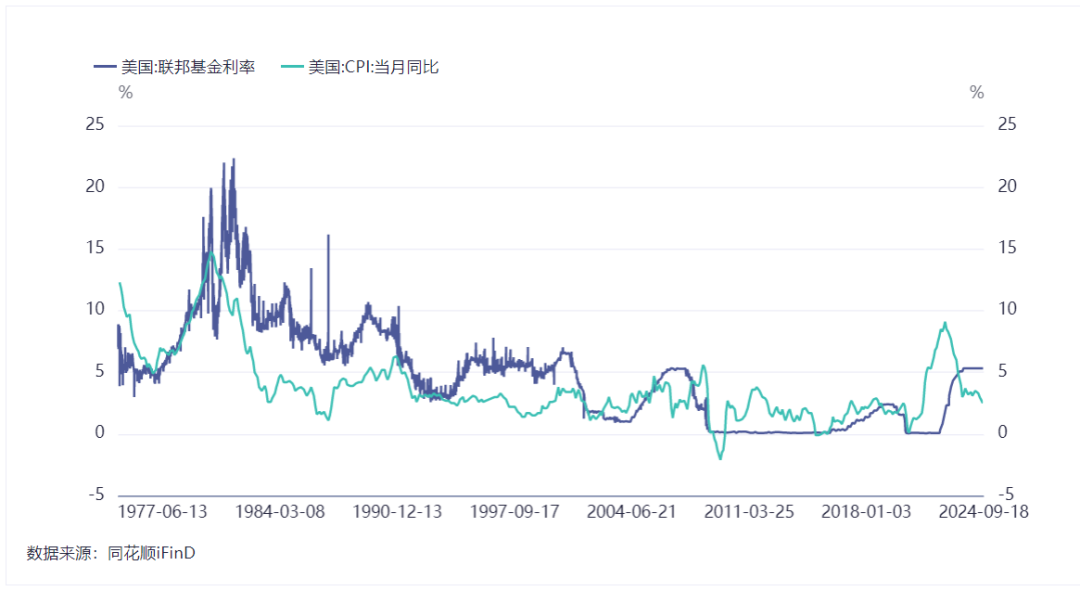Click the federal funds rate peak near 1981

point(233,160)
